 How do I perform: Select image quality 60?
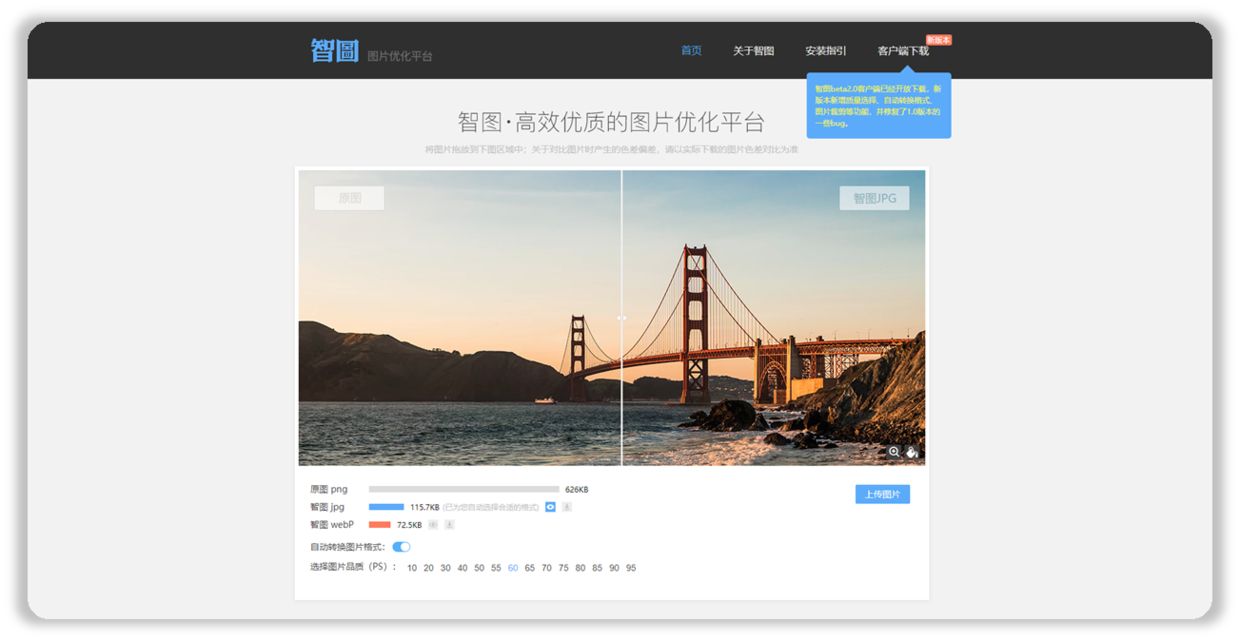tap(513, 568)
